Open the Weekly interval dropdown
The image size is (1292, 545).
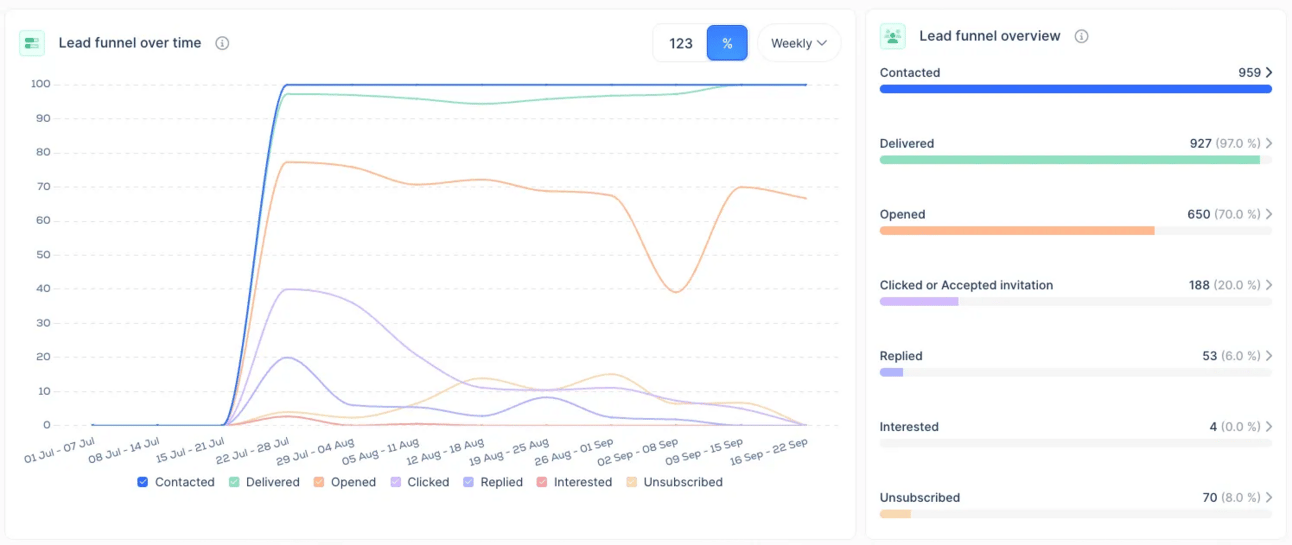798,43
